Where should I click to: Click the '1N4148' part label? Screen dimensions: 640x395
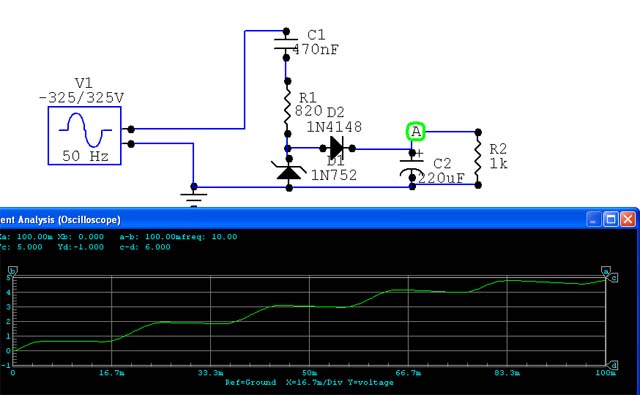point(334,127)
